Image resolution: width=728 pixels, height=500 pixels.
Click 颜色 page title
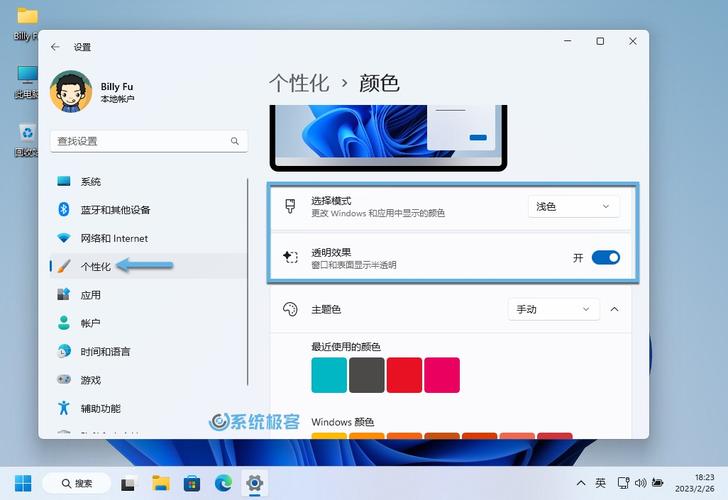(x=379, y=84)
